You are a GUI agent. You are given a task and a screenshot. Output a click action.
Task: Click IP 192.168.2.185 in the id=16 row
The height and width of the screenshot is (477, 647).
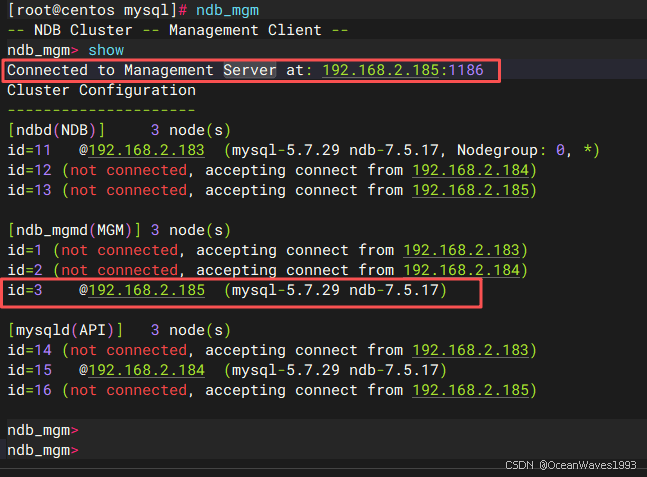pos(471,390)
